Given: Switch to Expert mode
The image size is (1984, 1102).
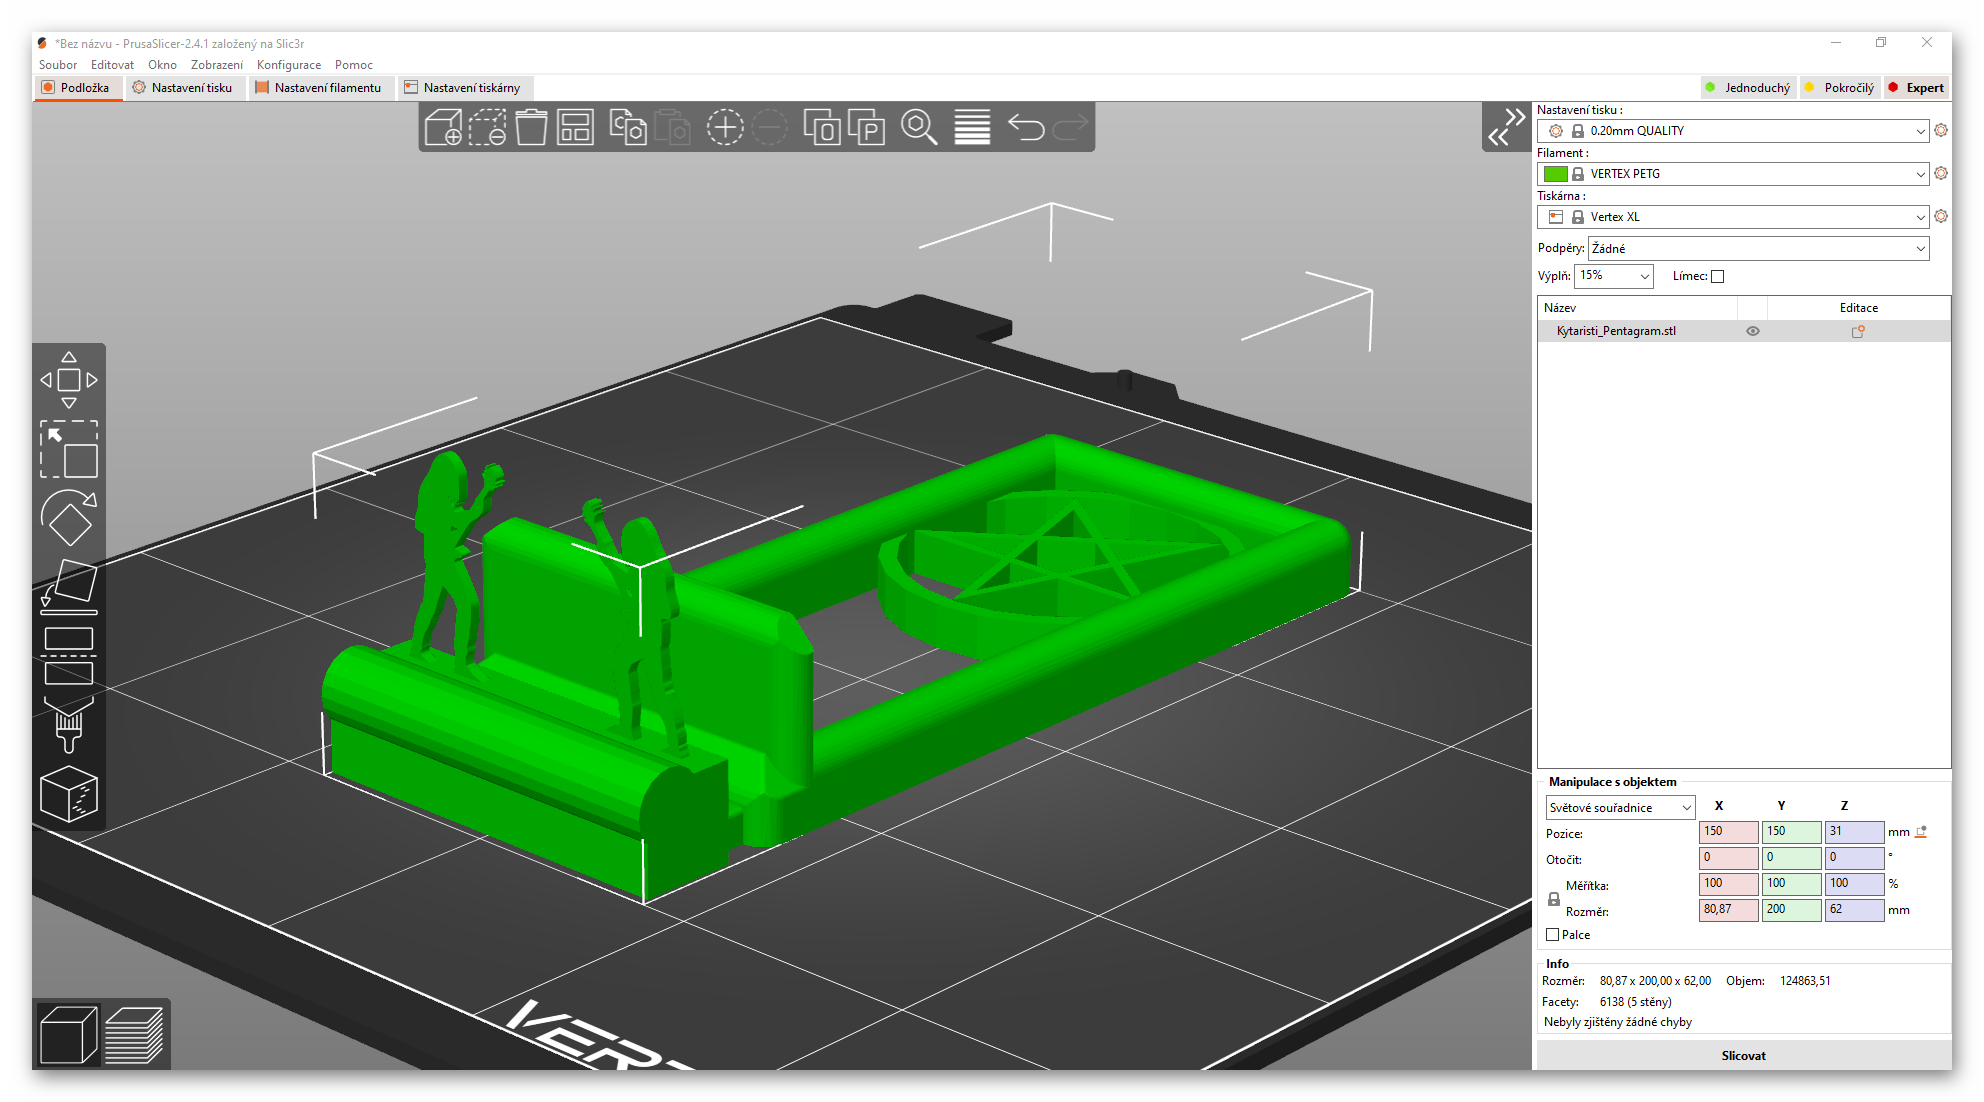Looking at the screenshot, I should 1916,87.
